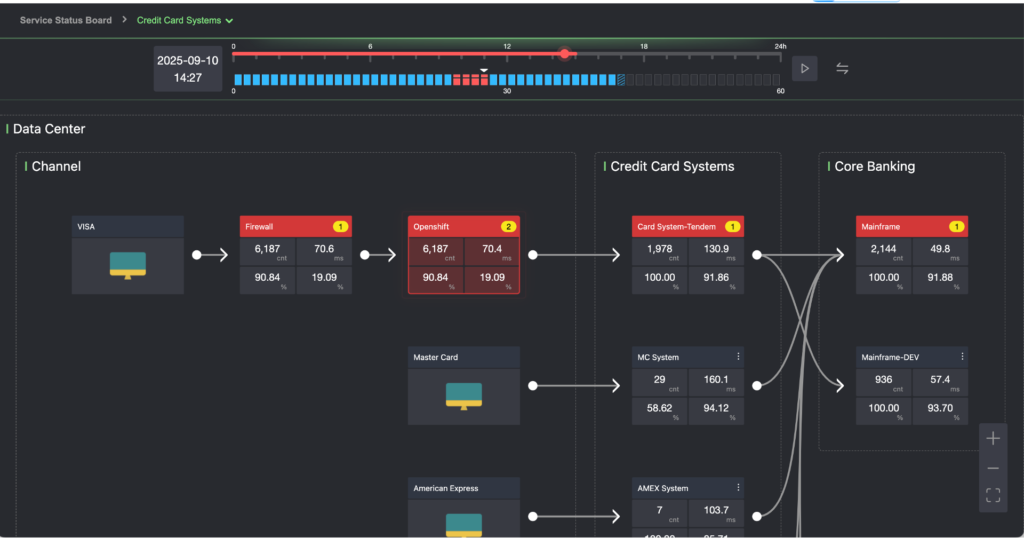Click the Card System-Tendem node header

[x=677, y=227]
